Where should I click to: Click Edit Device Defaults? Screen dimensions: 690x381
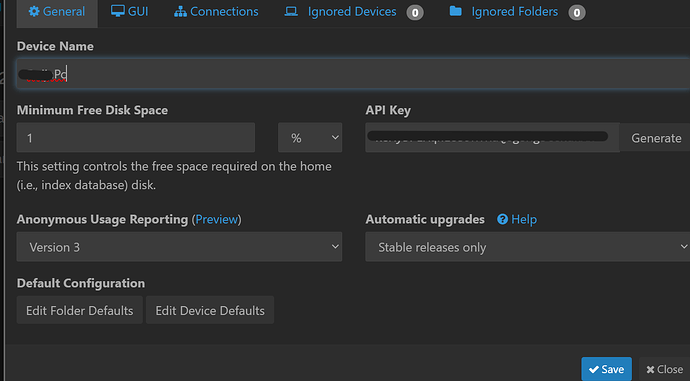click(x=210, y=310)
